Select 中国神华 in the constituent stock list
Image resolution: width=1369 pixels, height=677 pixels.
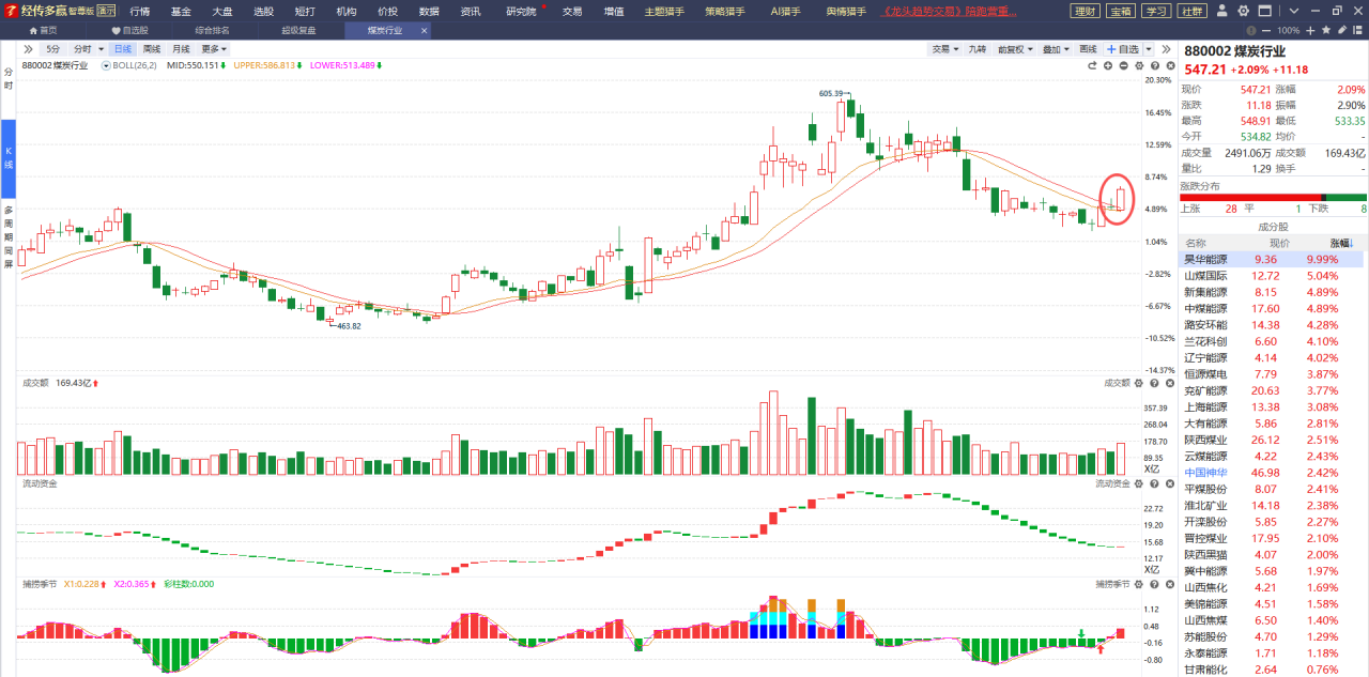tap(1205, 472)
